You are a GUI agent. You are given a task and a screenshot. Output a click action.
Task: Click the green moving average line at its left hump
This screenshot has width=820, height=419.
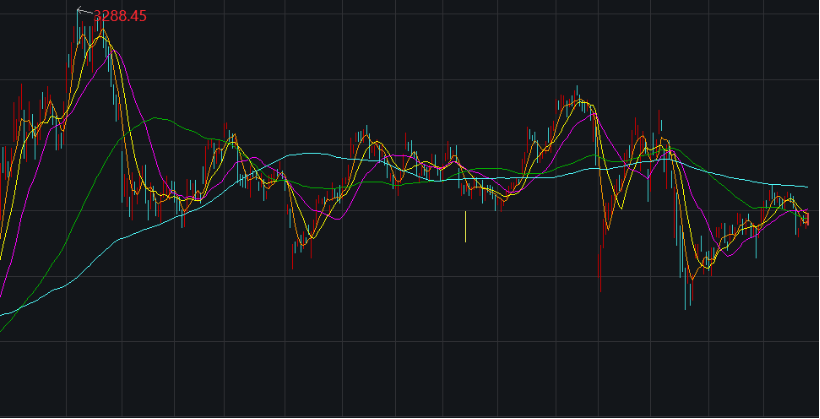[157, 118]
